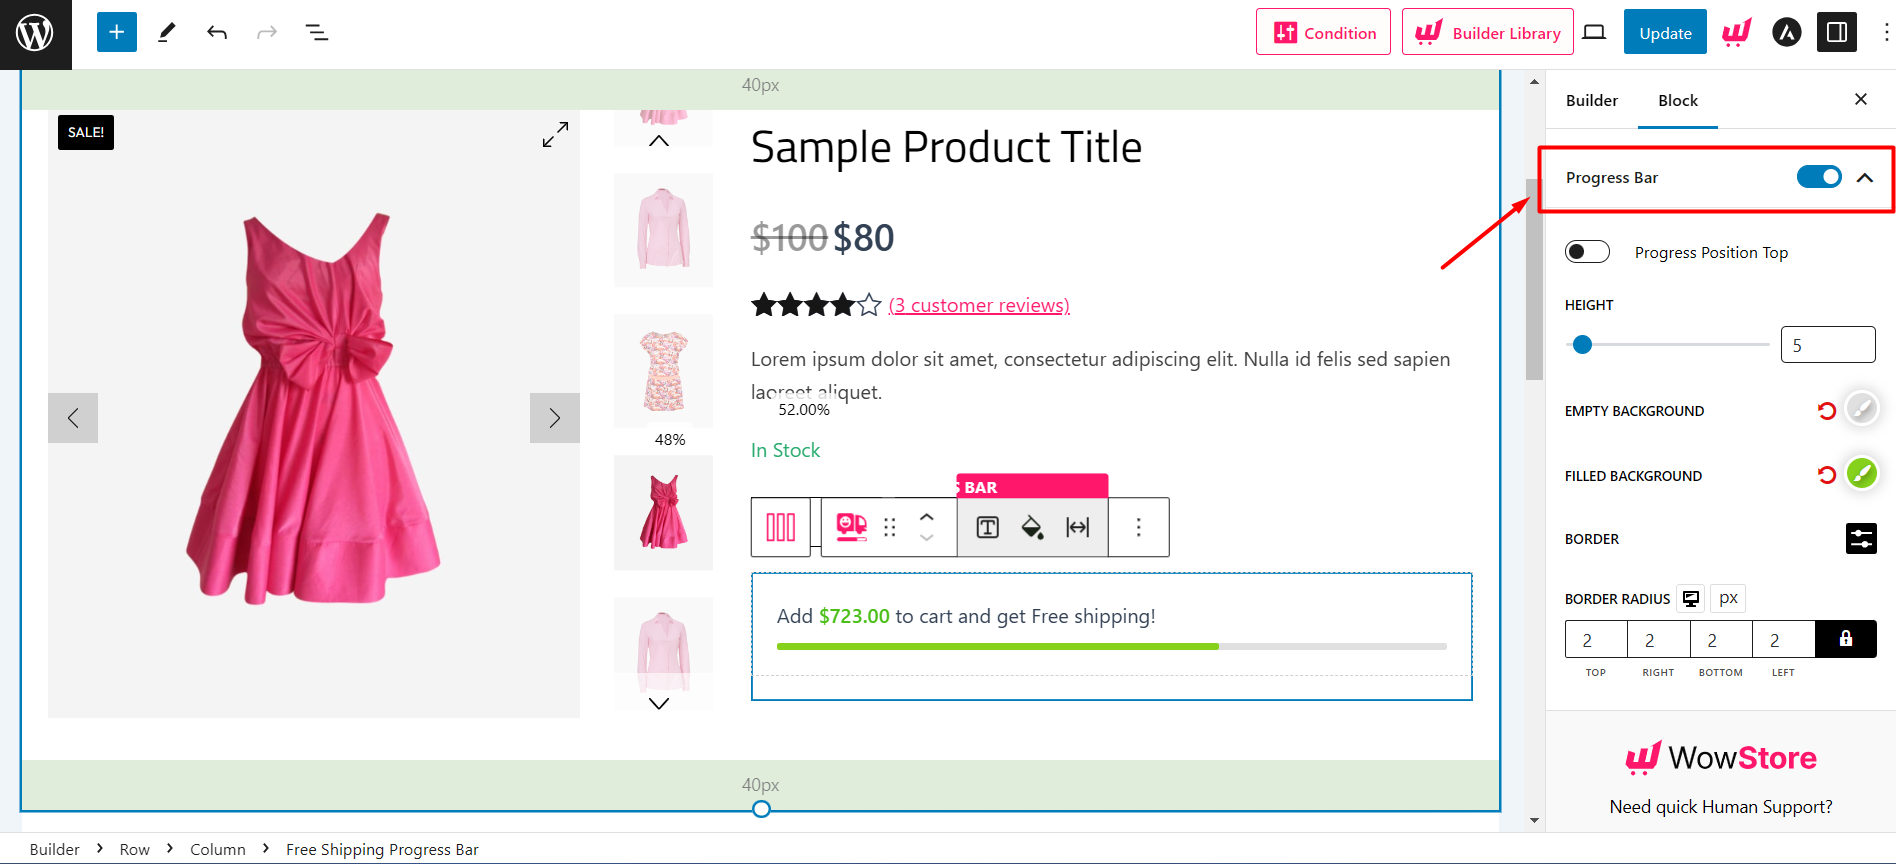
Task: Grab the block drag handle icon
Action: coord(890,527)
